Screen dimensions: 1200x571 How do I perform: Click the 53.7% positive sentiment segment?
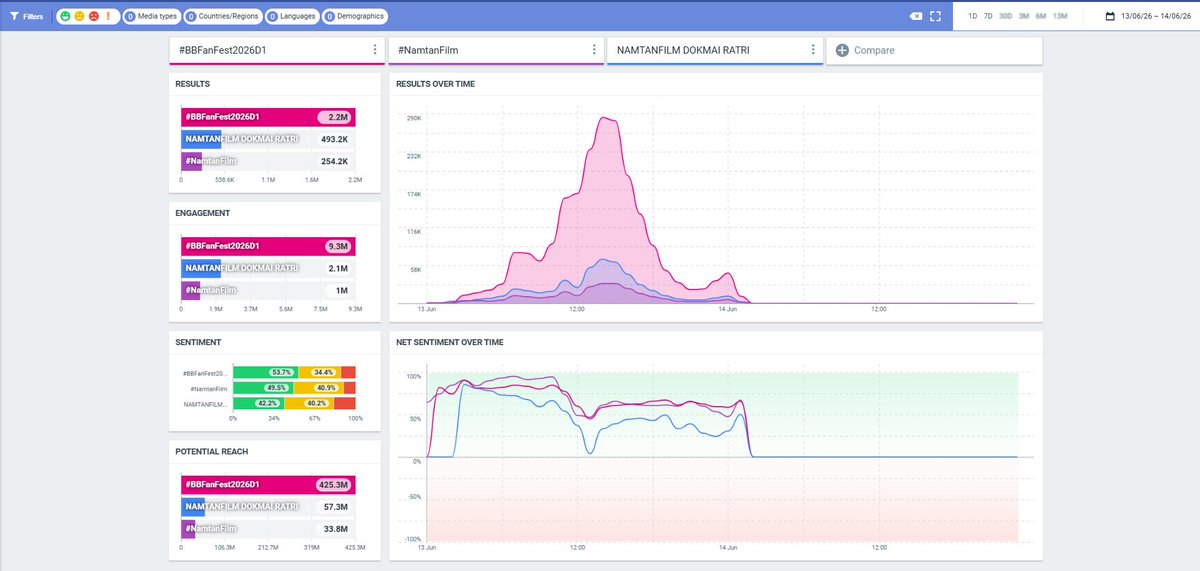pyautogui.click(x=265, y=372)
